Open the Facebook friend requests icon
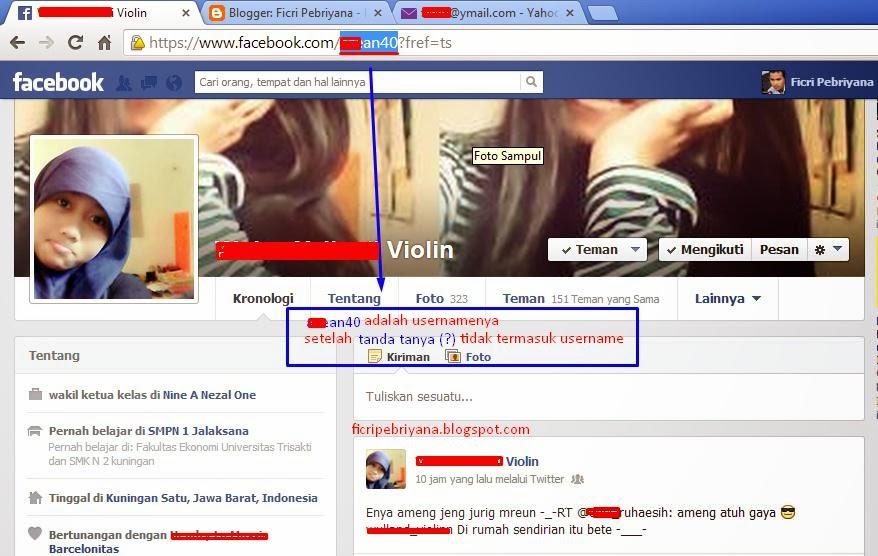The image size is (878, 556). pos(124,83)
